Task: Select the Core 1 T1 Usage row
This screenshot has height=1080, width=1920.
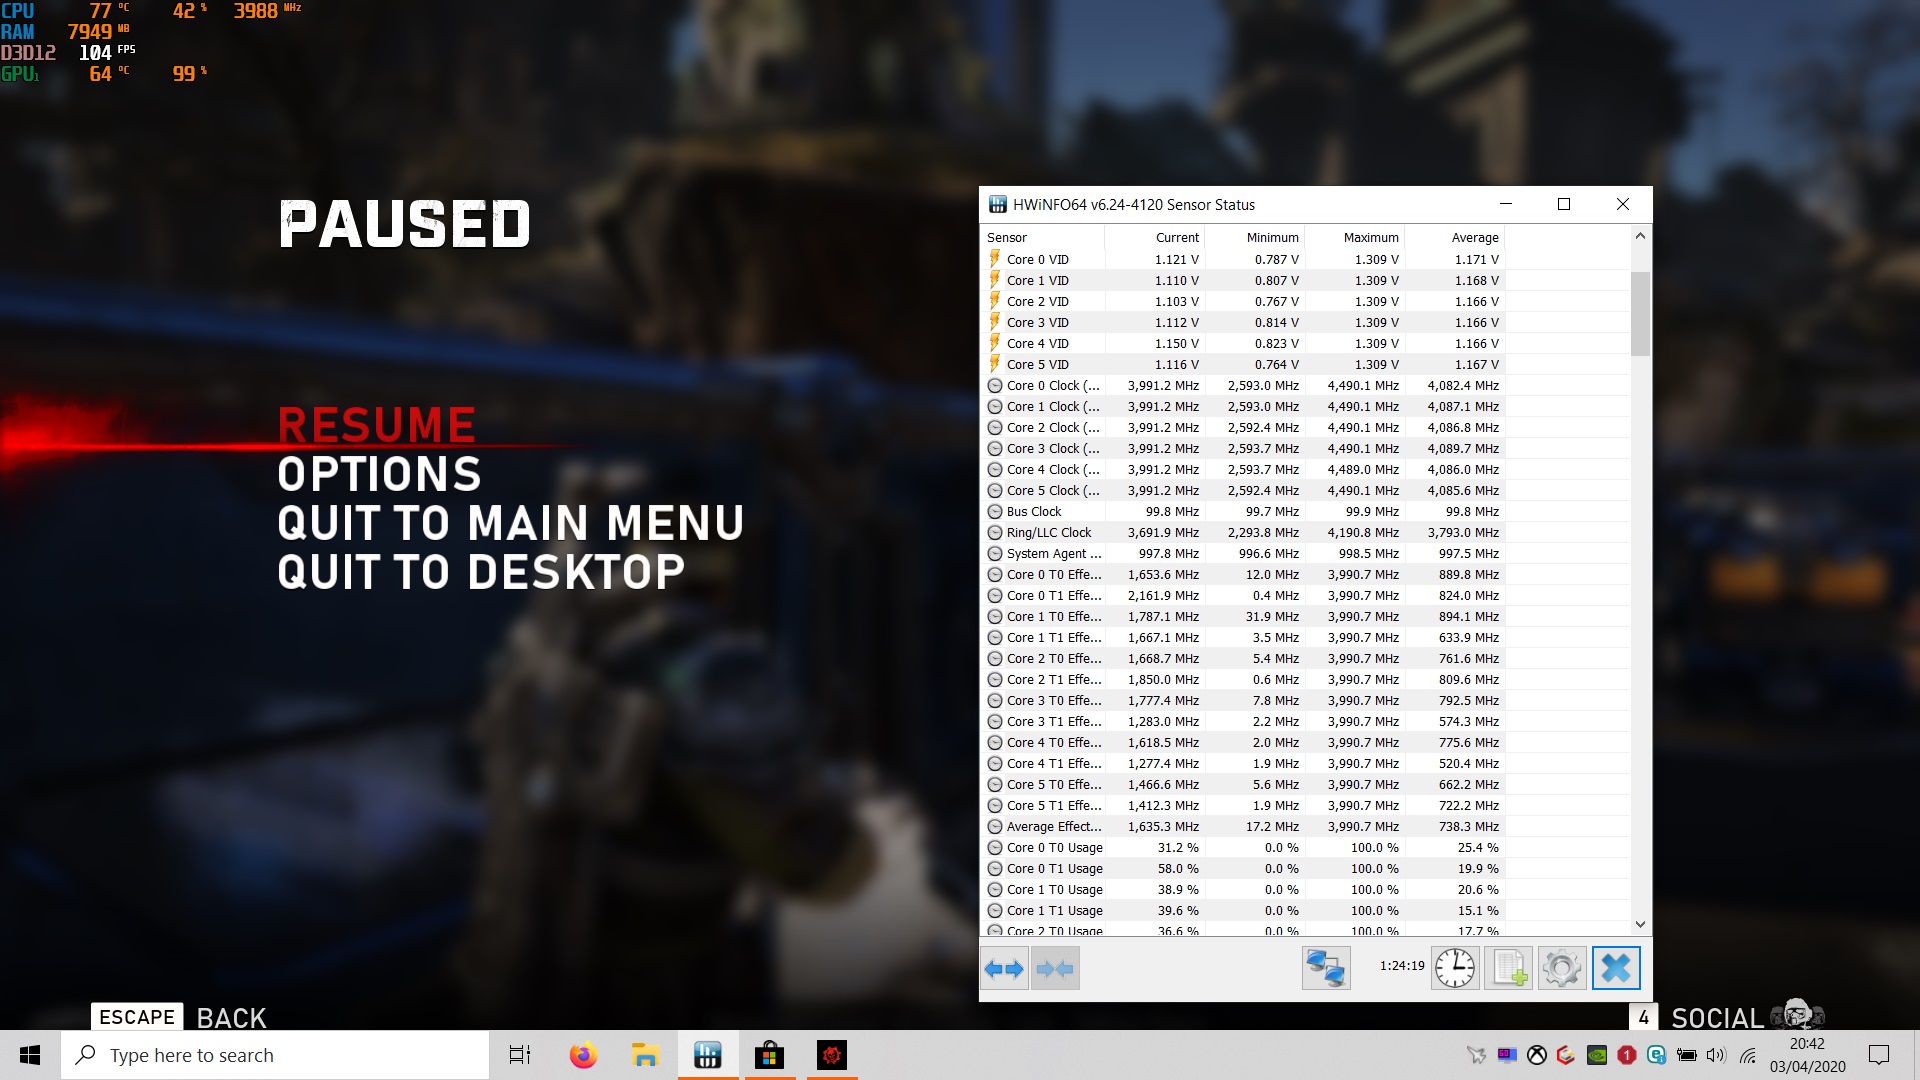Action: click(x=1243, y=910)
